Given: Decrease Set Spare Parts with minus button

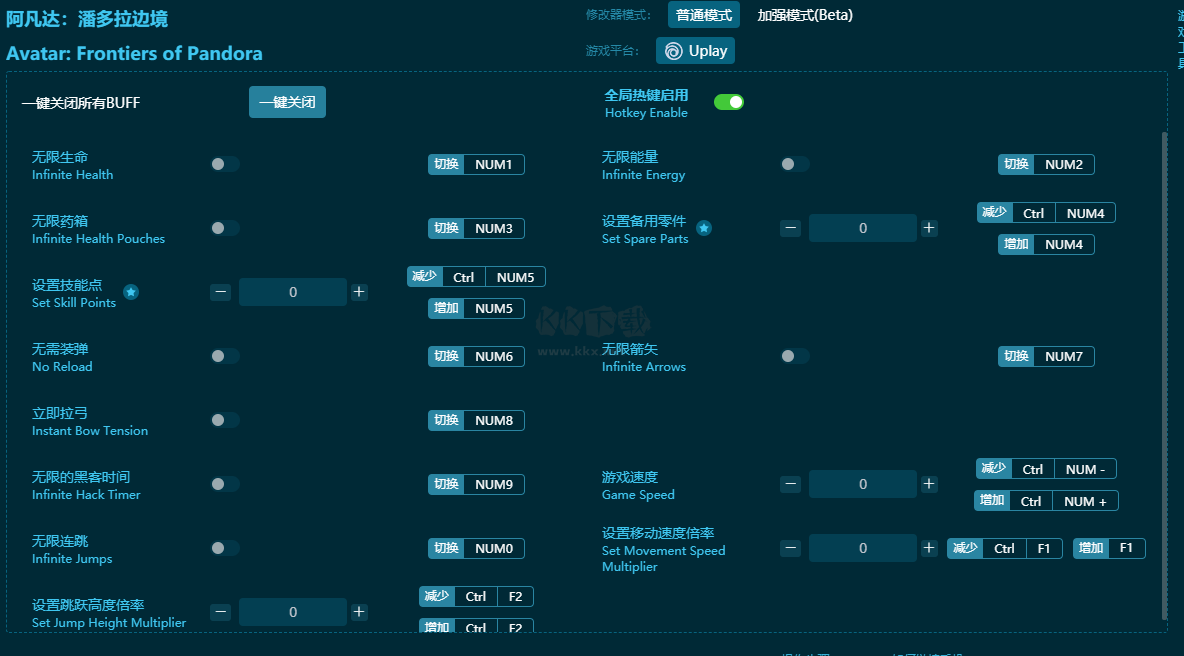Looking at the screenshot, I should tap(791, 228).
